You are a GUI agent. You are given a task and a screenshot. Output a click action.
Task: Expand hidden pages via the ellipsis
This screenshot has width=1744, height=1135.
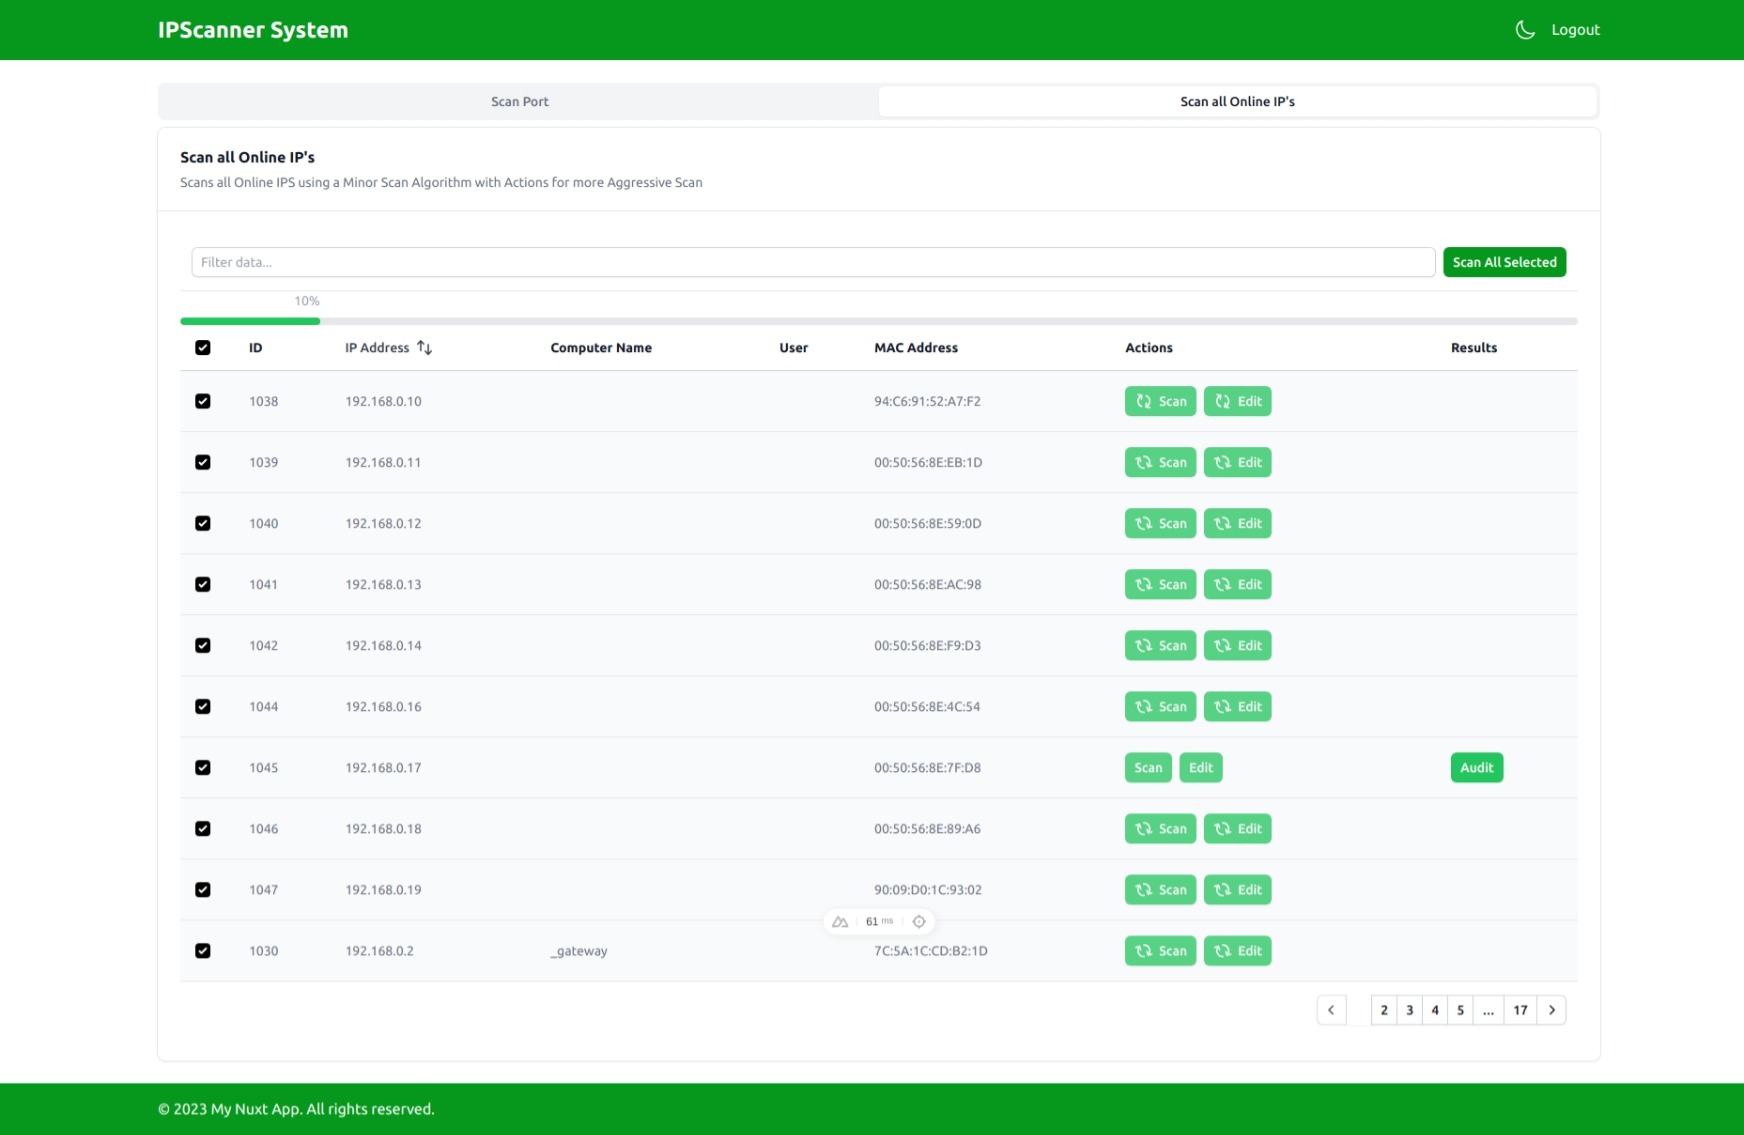[1488, 1010]
